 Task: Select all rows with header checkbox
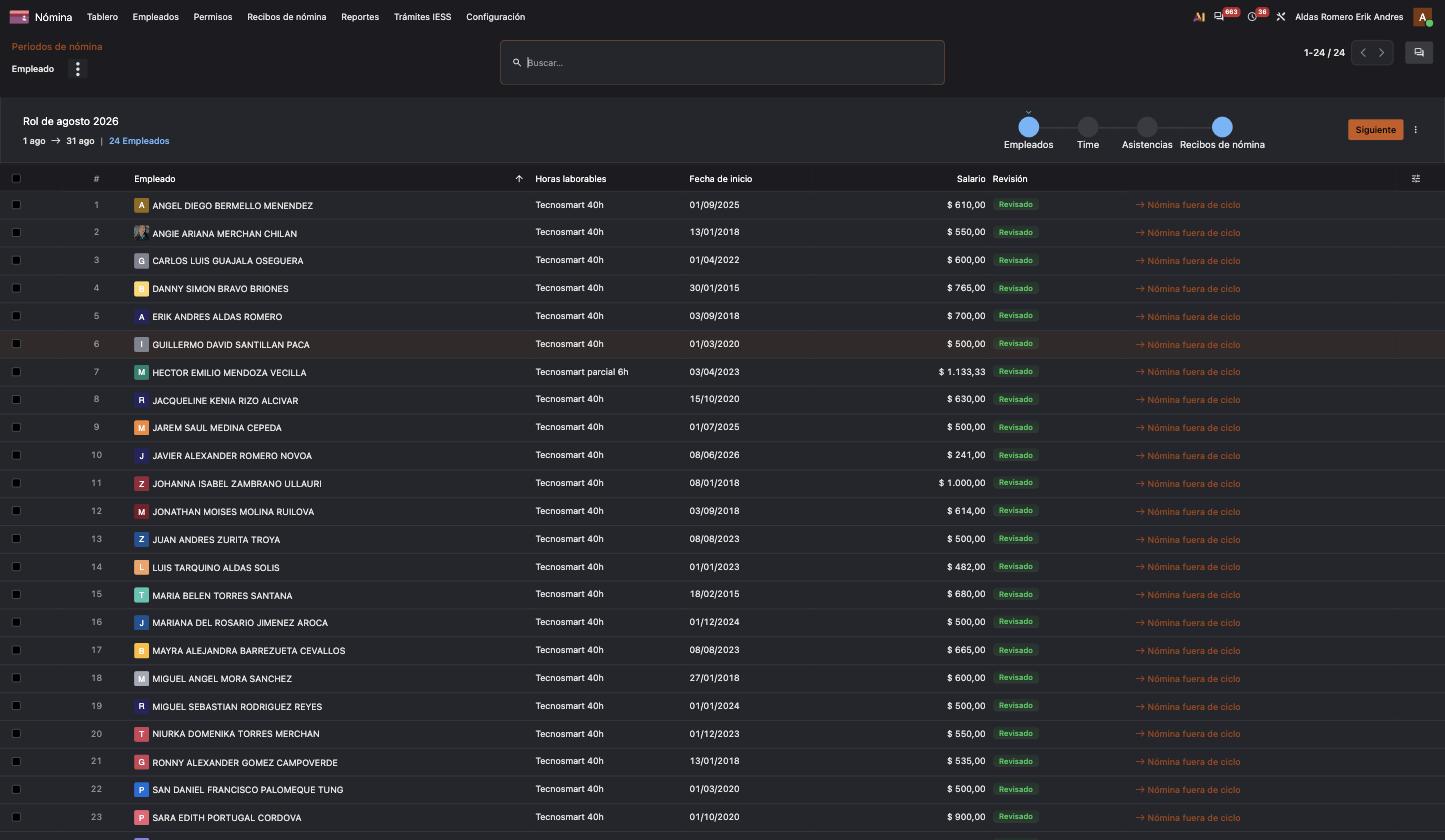click(x=16, y=179)
